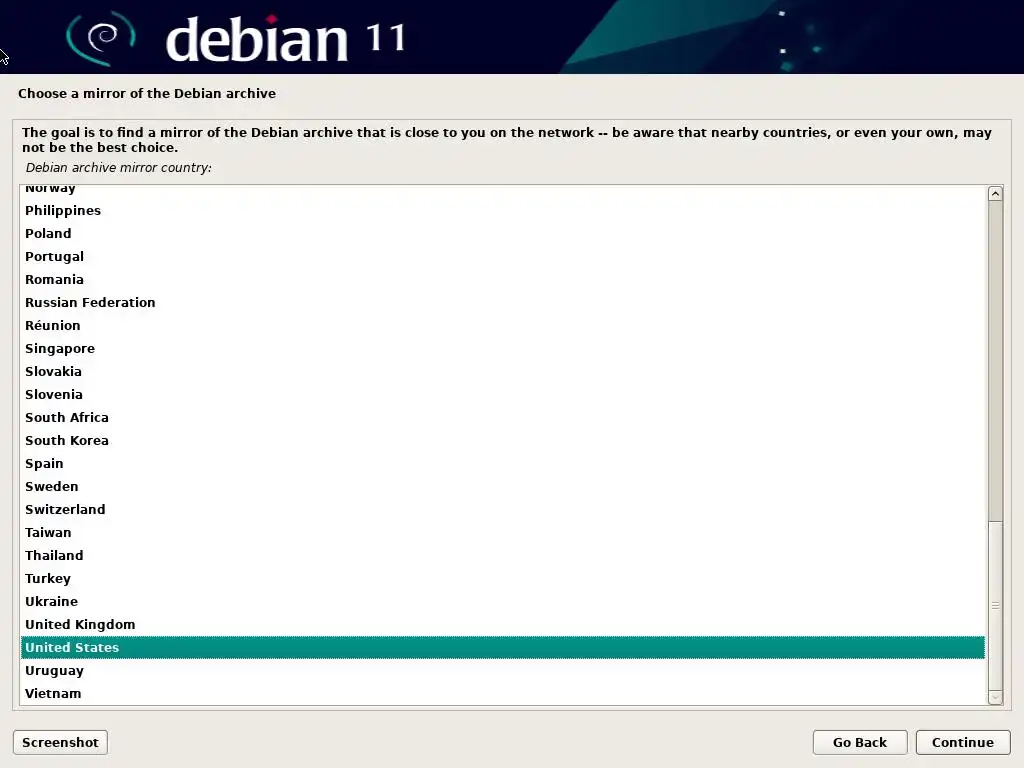Choose South Korea as mirror country
The image size is (1024, 768).
pos(502,440)
